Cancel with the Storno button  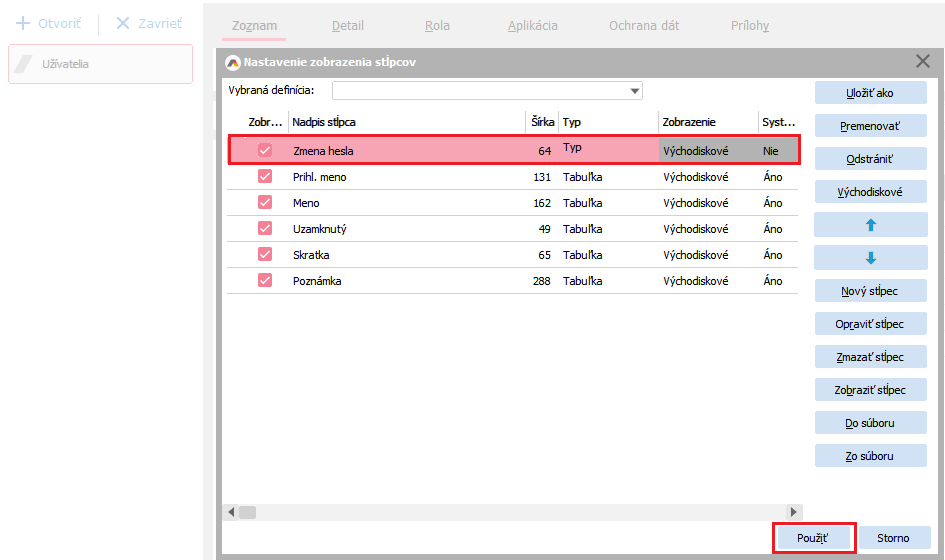894,538
